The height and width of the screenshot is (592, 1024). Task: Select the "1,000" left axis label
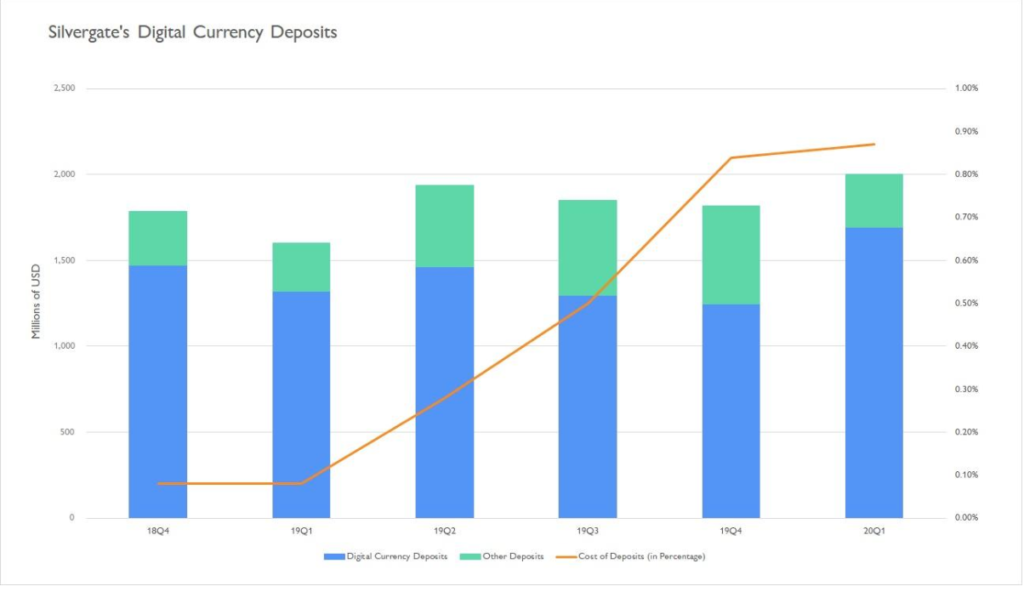point(64,346)
